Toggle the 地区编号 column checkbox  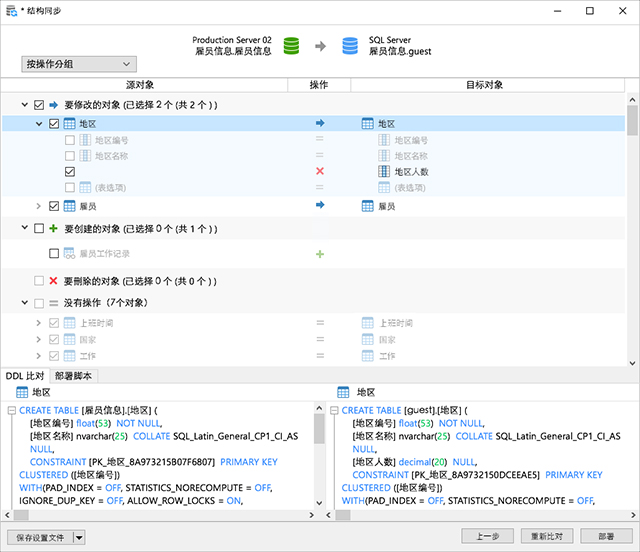tap(70, 140)
